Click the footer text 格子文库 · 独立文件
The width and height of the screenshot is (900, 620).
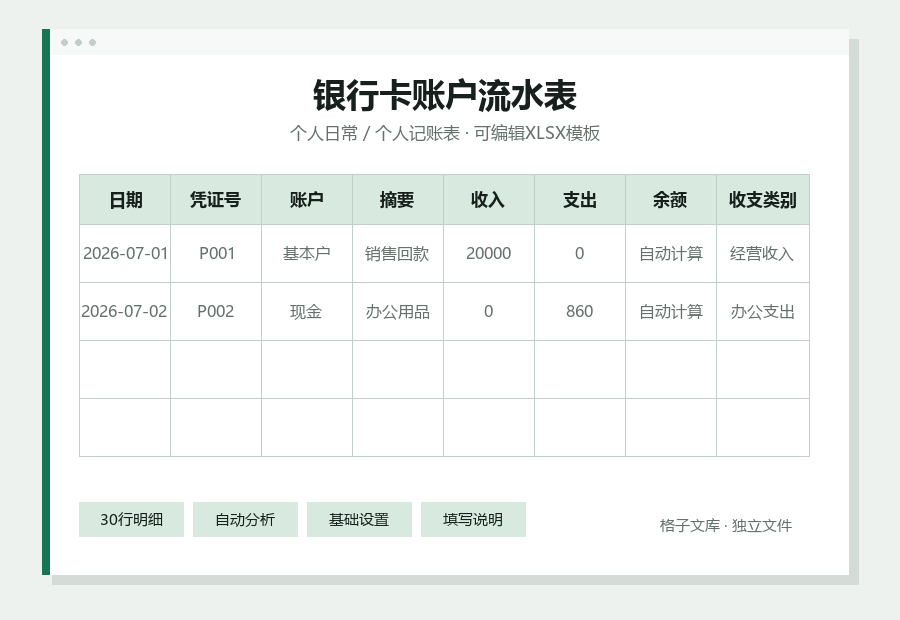tap(726, 526)
